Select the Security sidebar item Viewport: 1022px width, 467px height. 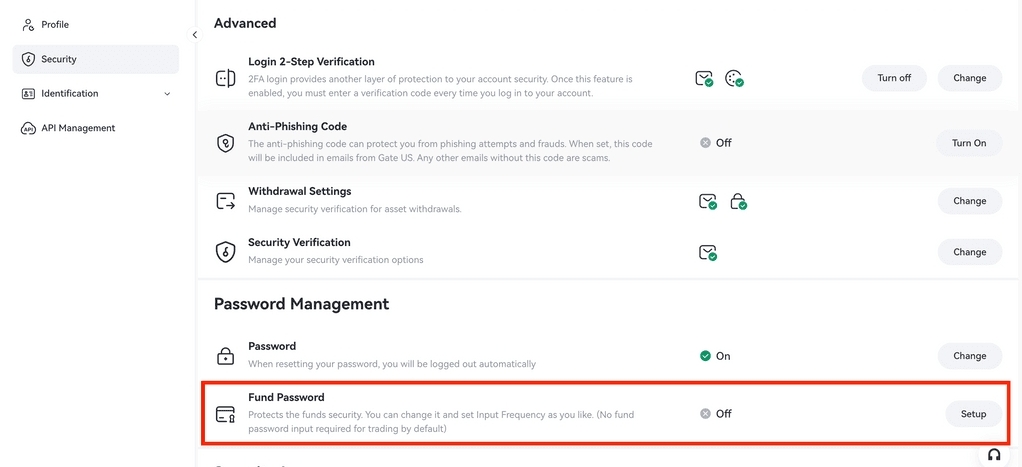click(x=59, y=59)
